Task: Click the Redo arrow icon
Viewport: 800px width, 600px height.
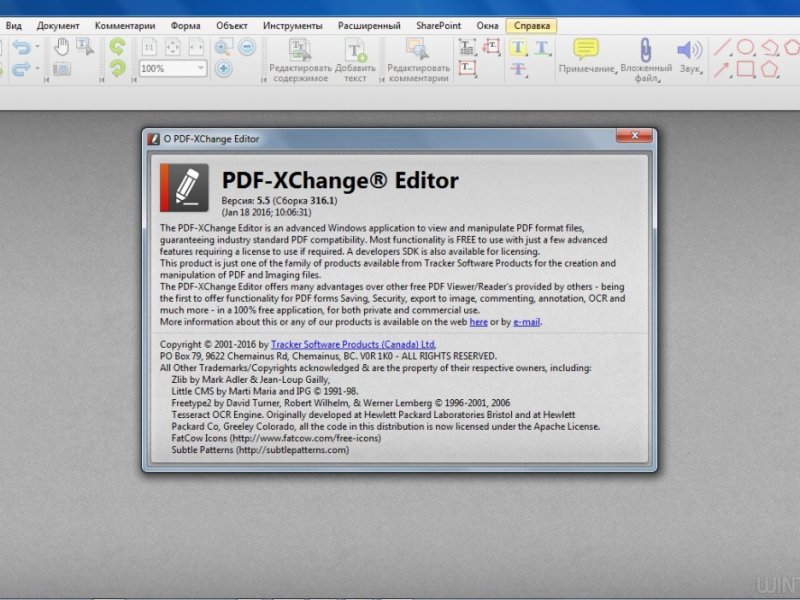Action: pos(21,68)
